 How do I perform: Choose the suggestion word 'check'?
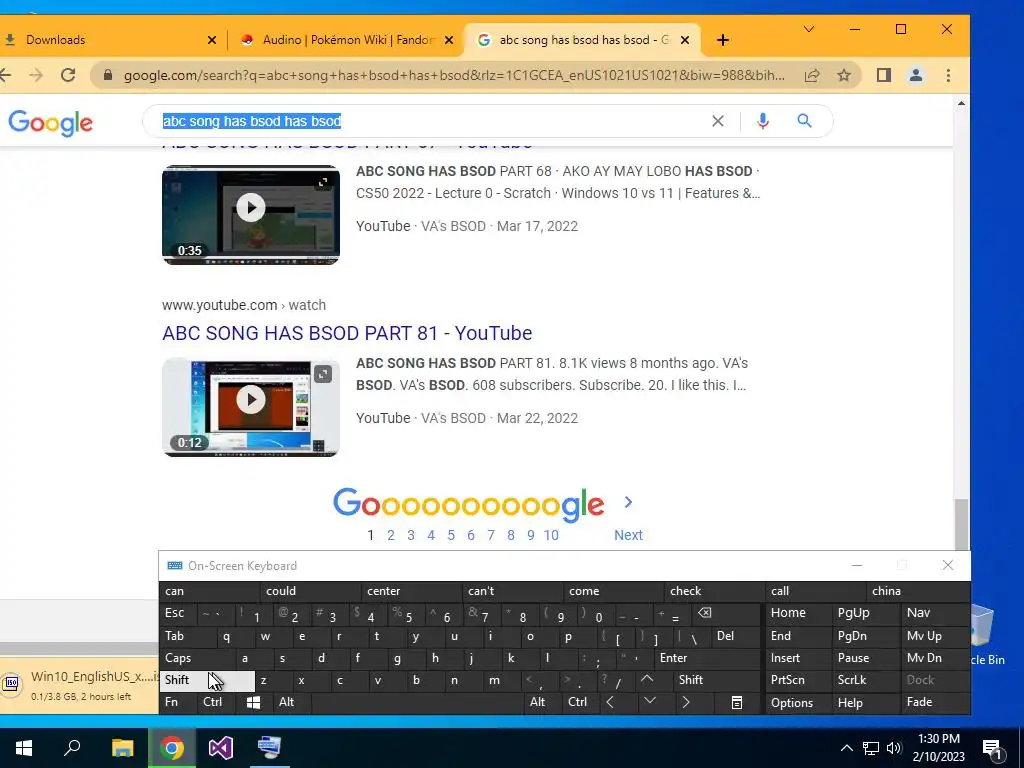(x=714, y=591)
